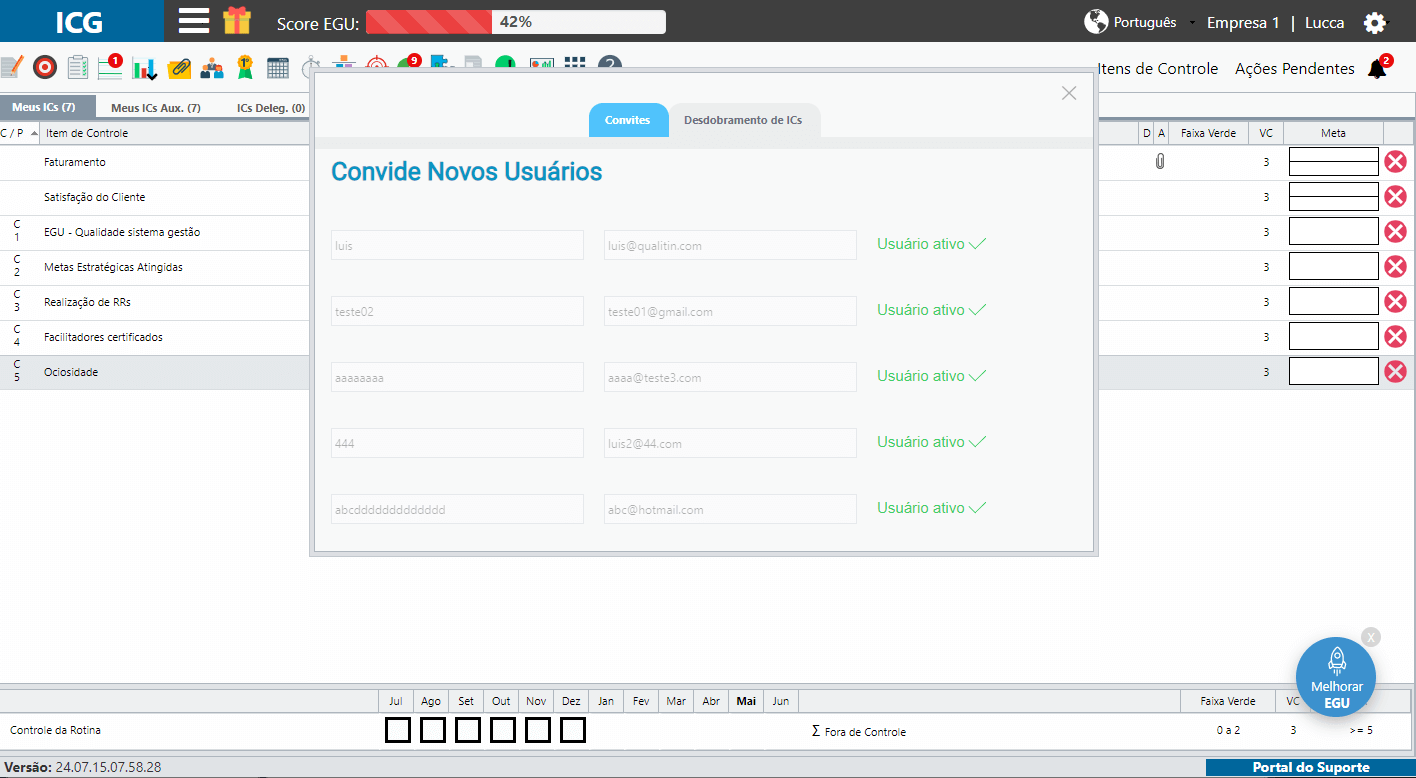Delete the Ociosidade row
Screen dimensions: 1416x778
(x=1395, y=371)
